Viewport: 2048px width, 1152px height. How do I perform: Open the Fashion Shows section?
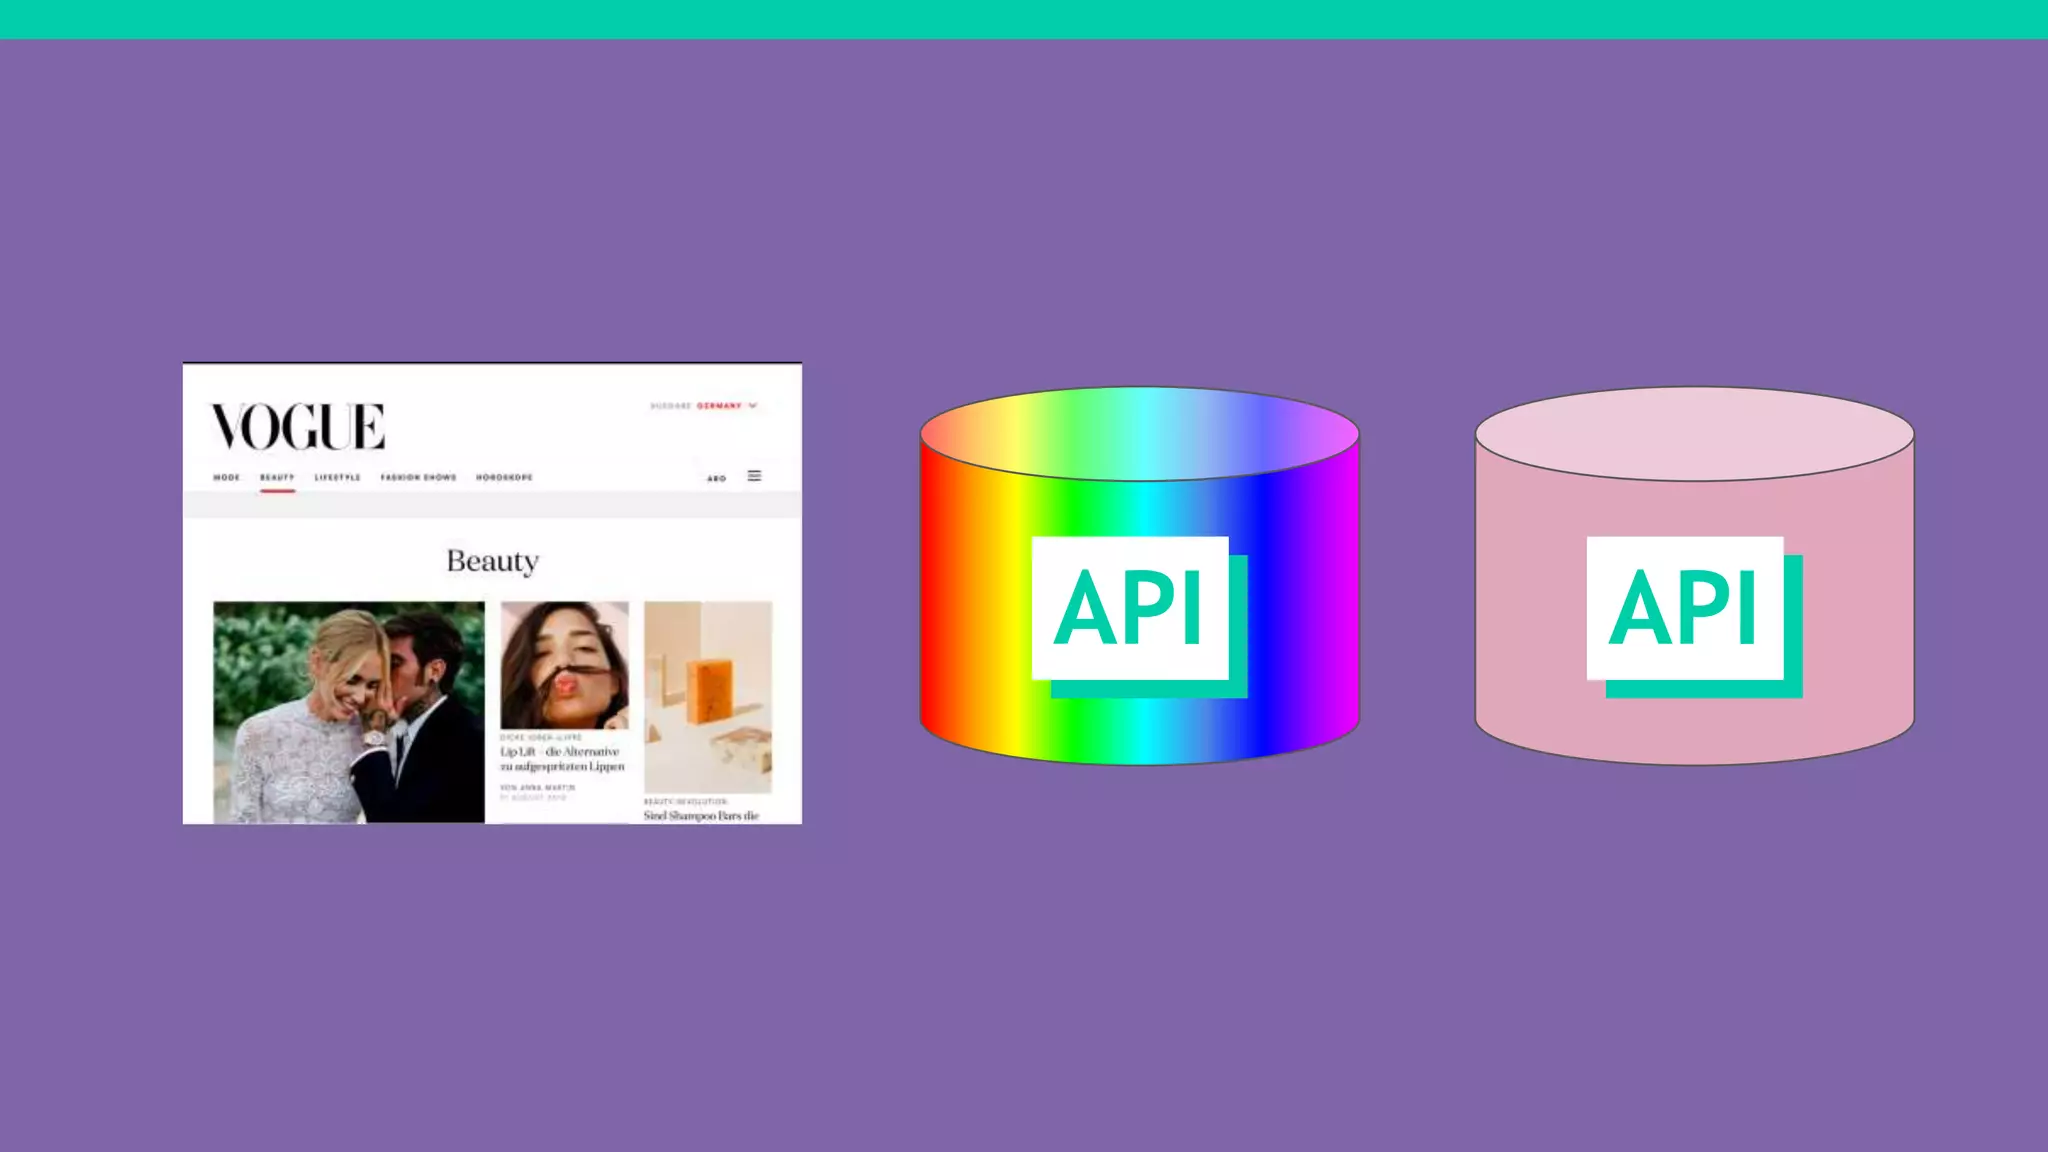click(418, 478)
